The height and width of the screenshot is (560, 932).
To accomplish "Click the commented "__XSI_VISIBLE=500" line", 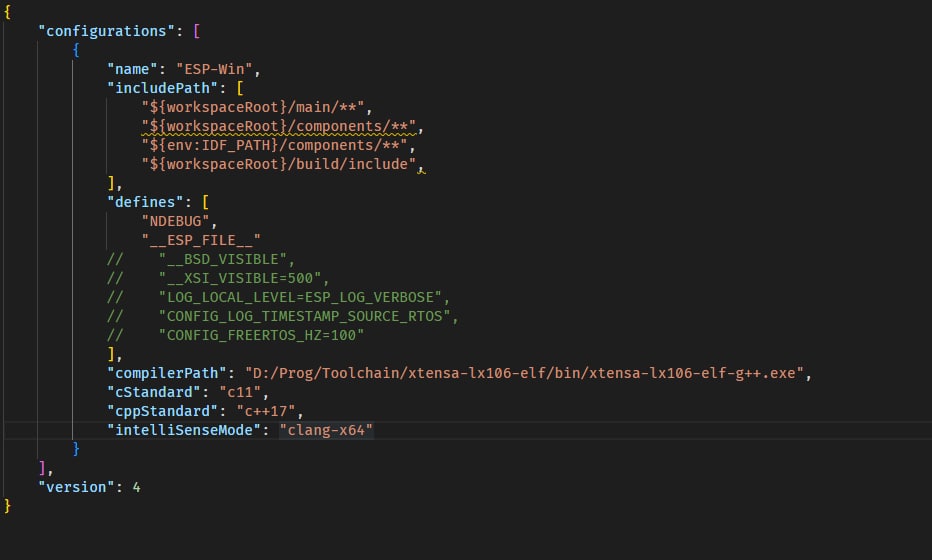I will 218,278.
